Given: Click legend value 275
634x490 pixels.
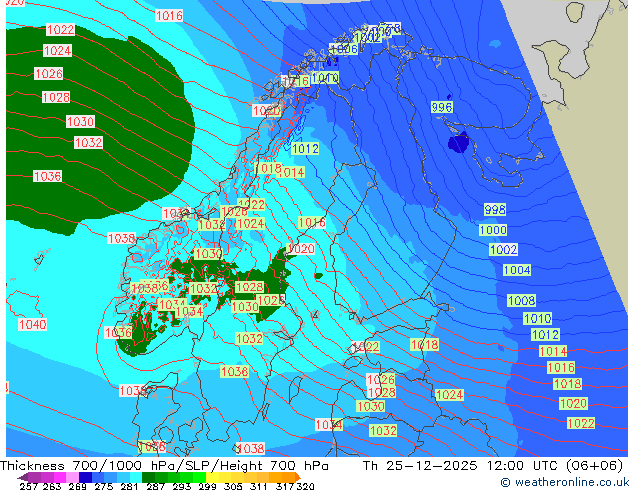Looking at the screenshot, I should tap(104, 486).
